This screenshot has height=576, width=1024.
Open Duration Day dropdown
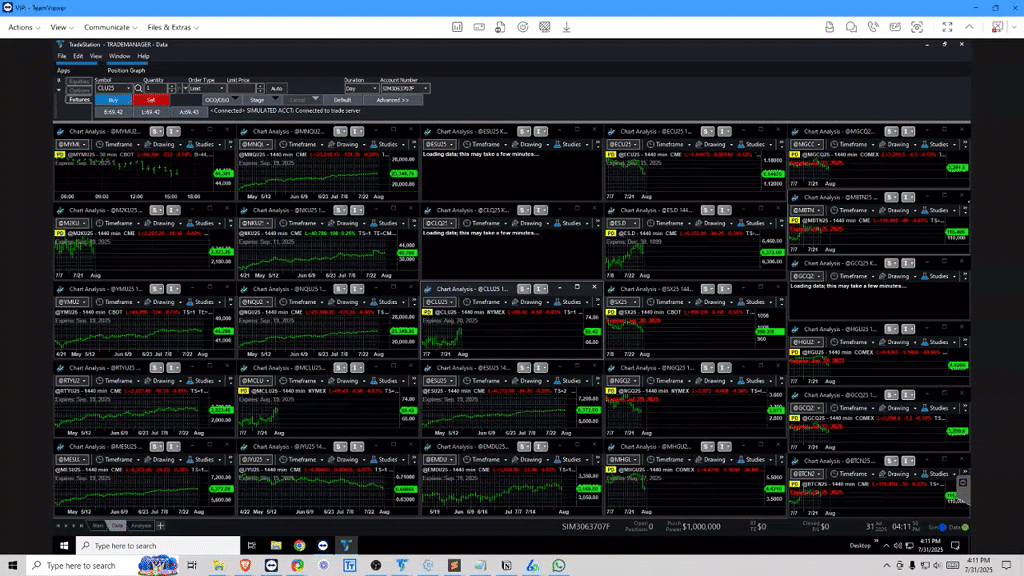pos(374,88)
